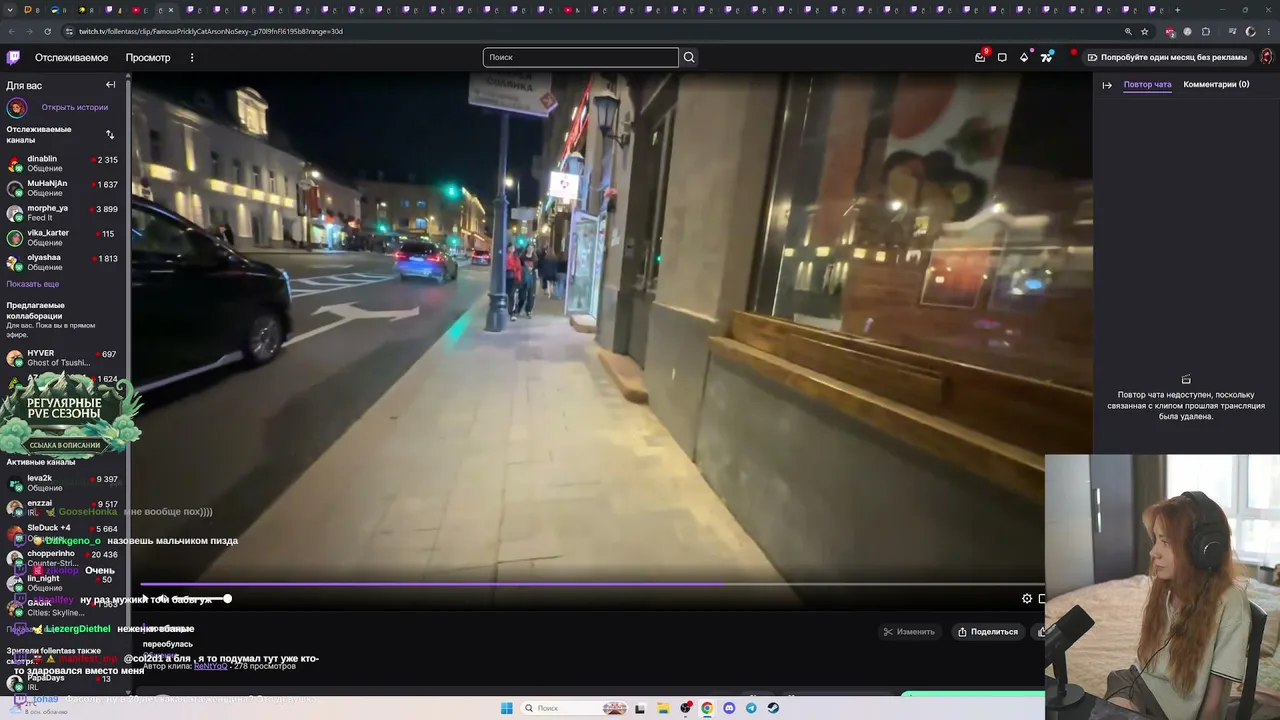Open the Открыть истории stories link
Screen dimensions: 1280x720
pos(74,107)
